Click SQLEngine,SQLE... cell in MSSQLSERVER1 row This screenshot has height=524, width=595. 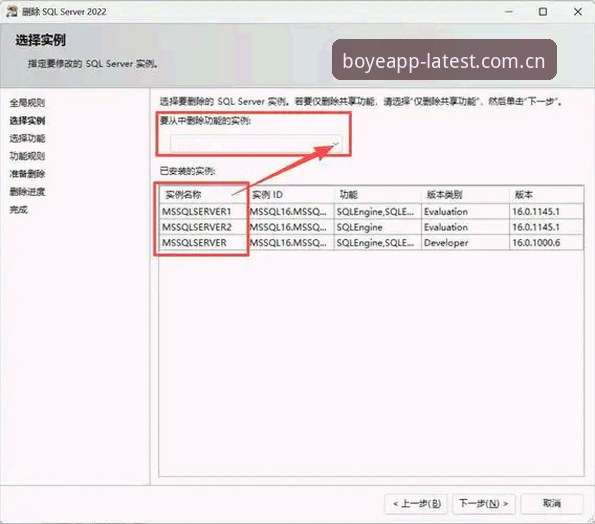378,211
